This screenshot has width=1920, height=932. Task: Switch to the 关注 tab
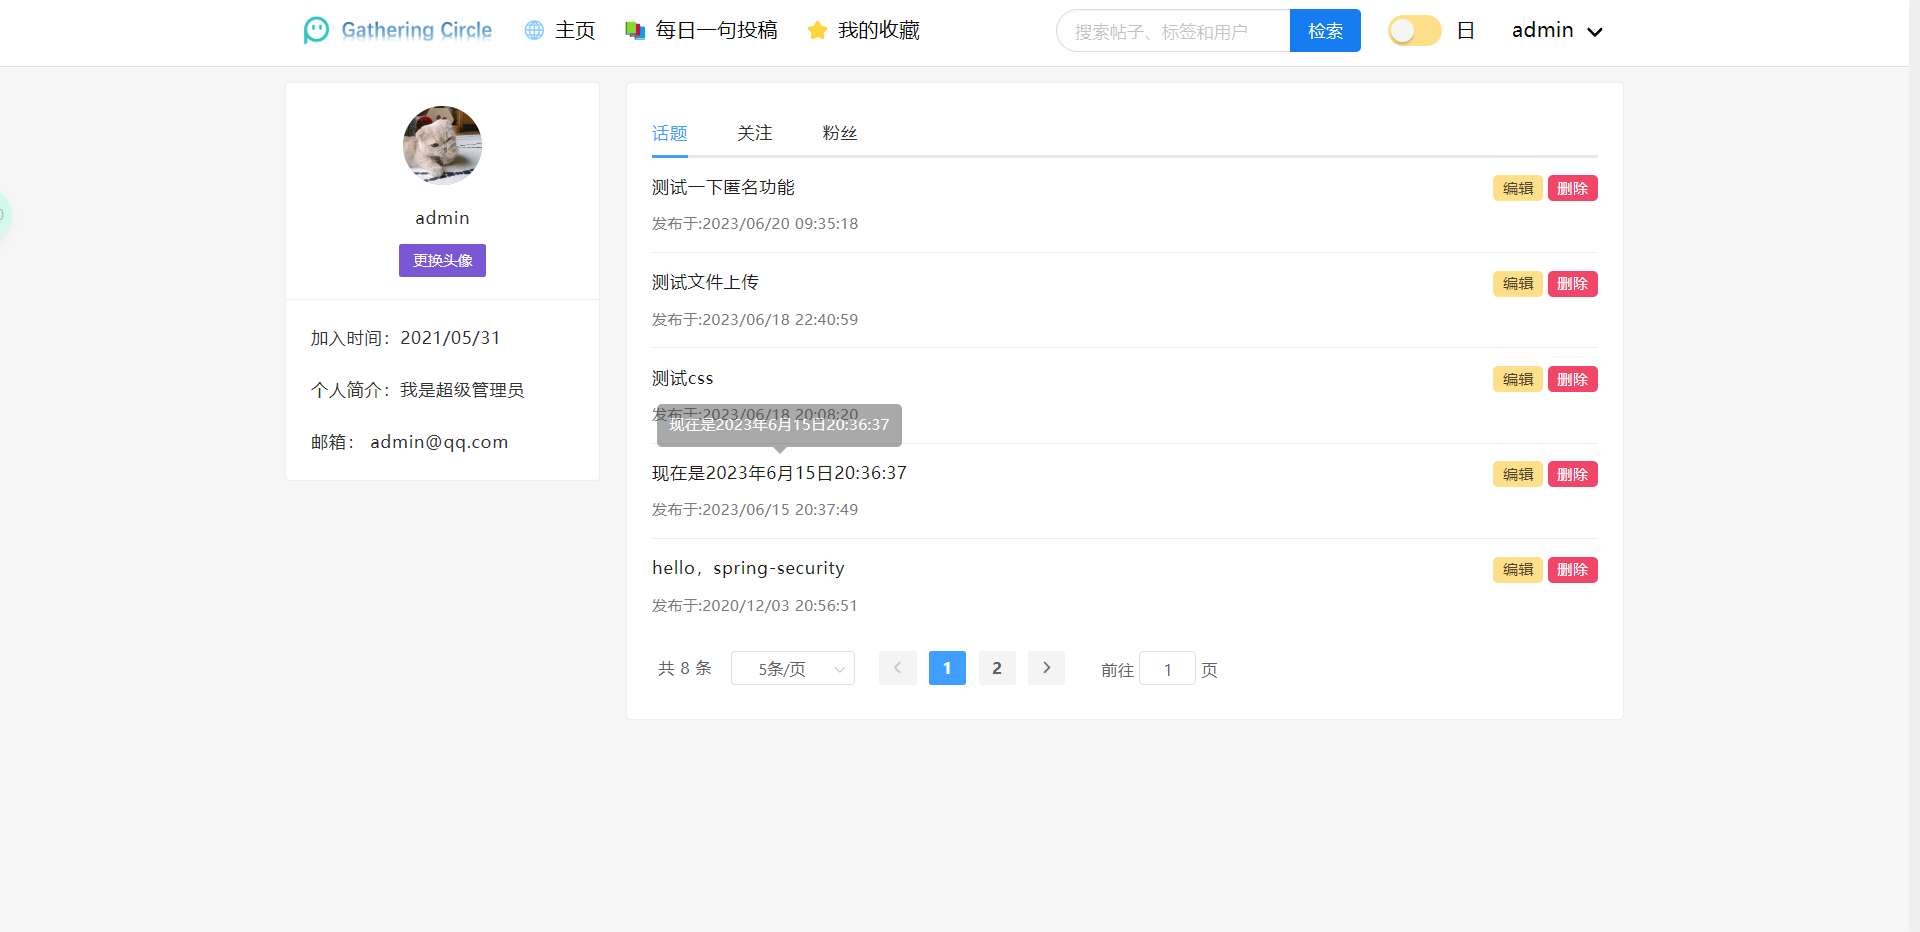click(x=754, y=133)
